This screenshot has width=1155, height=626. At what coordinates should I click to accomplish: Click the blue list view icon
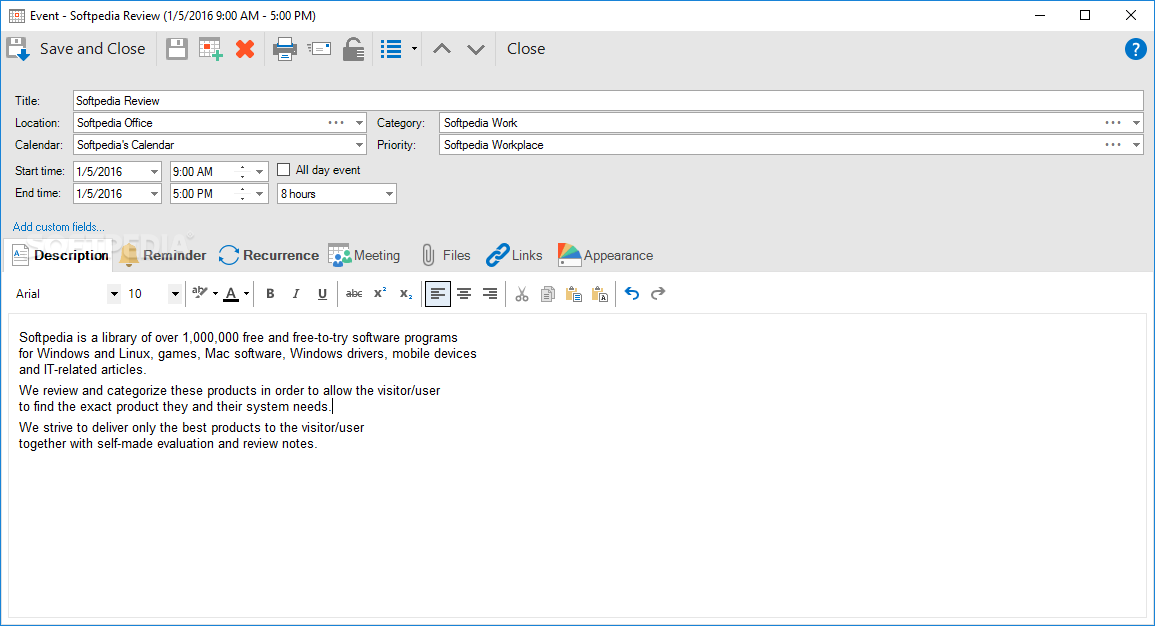391,49
